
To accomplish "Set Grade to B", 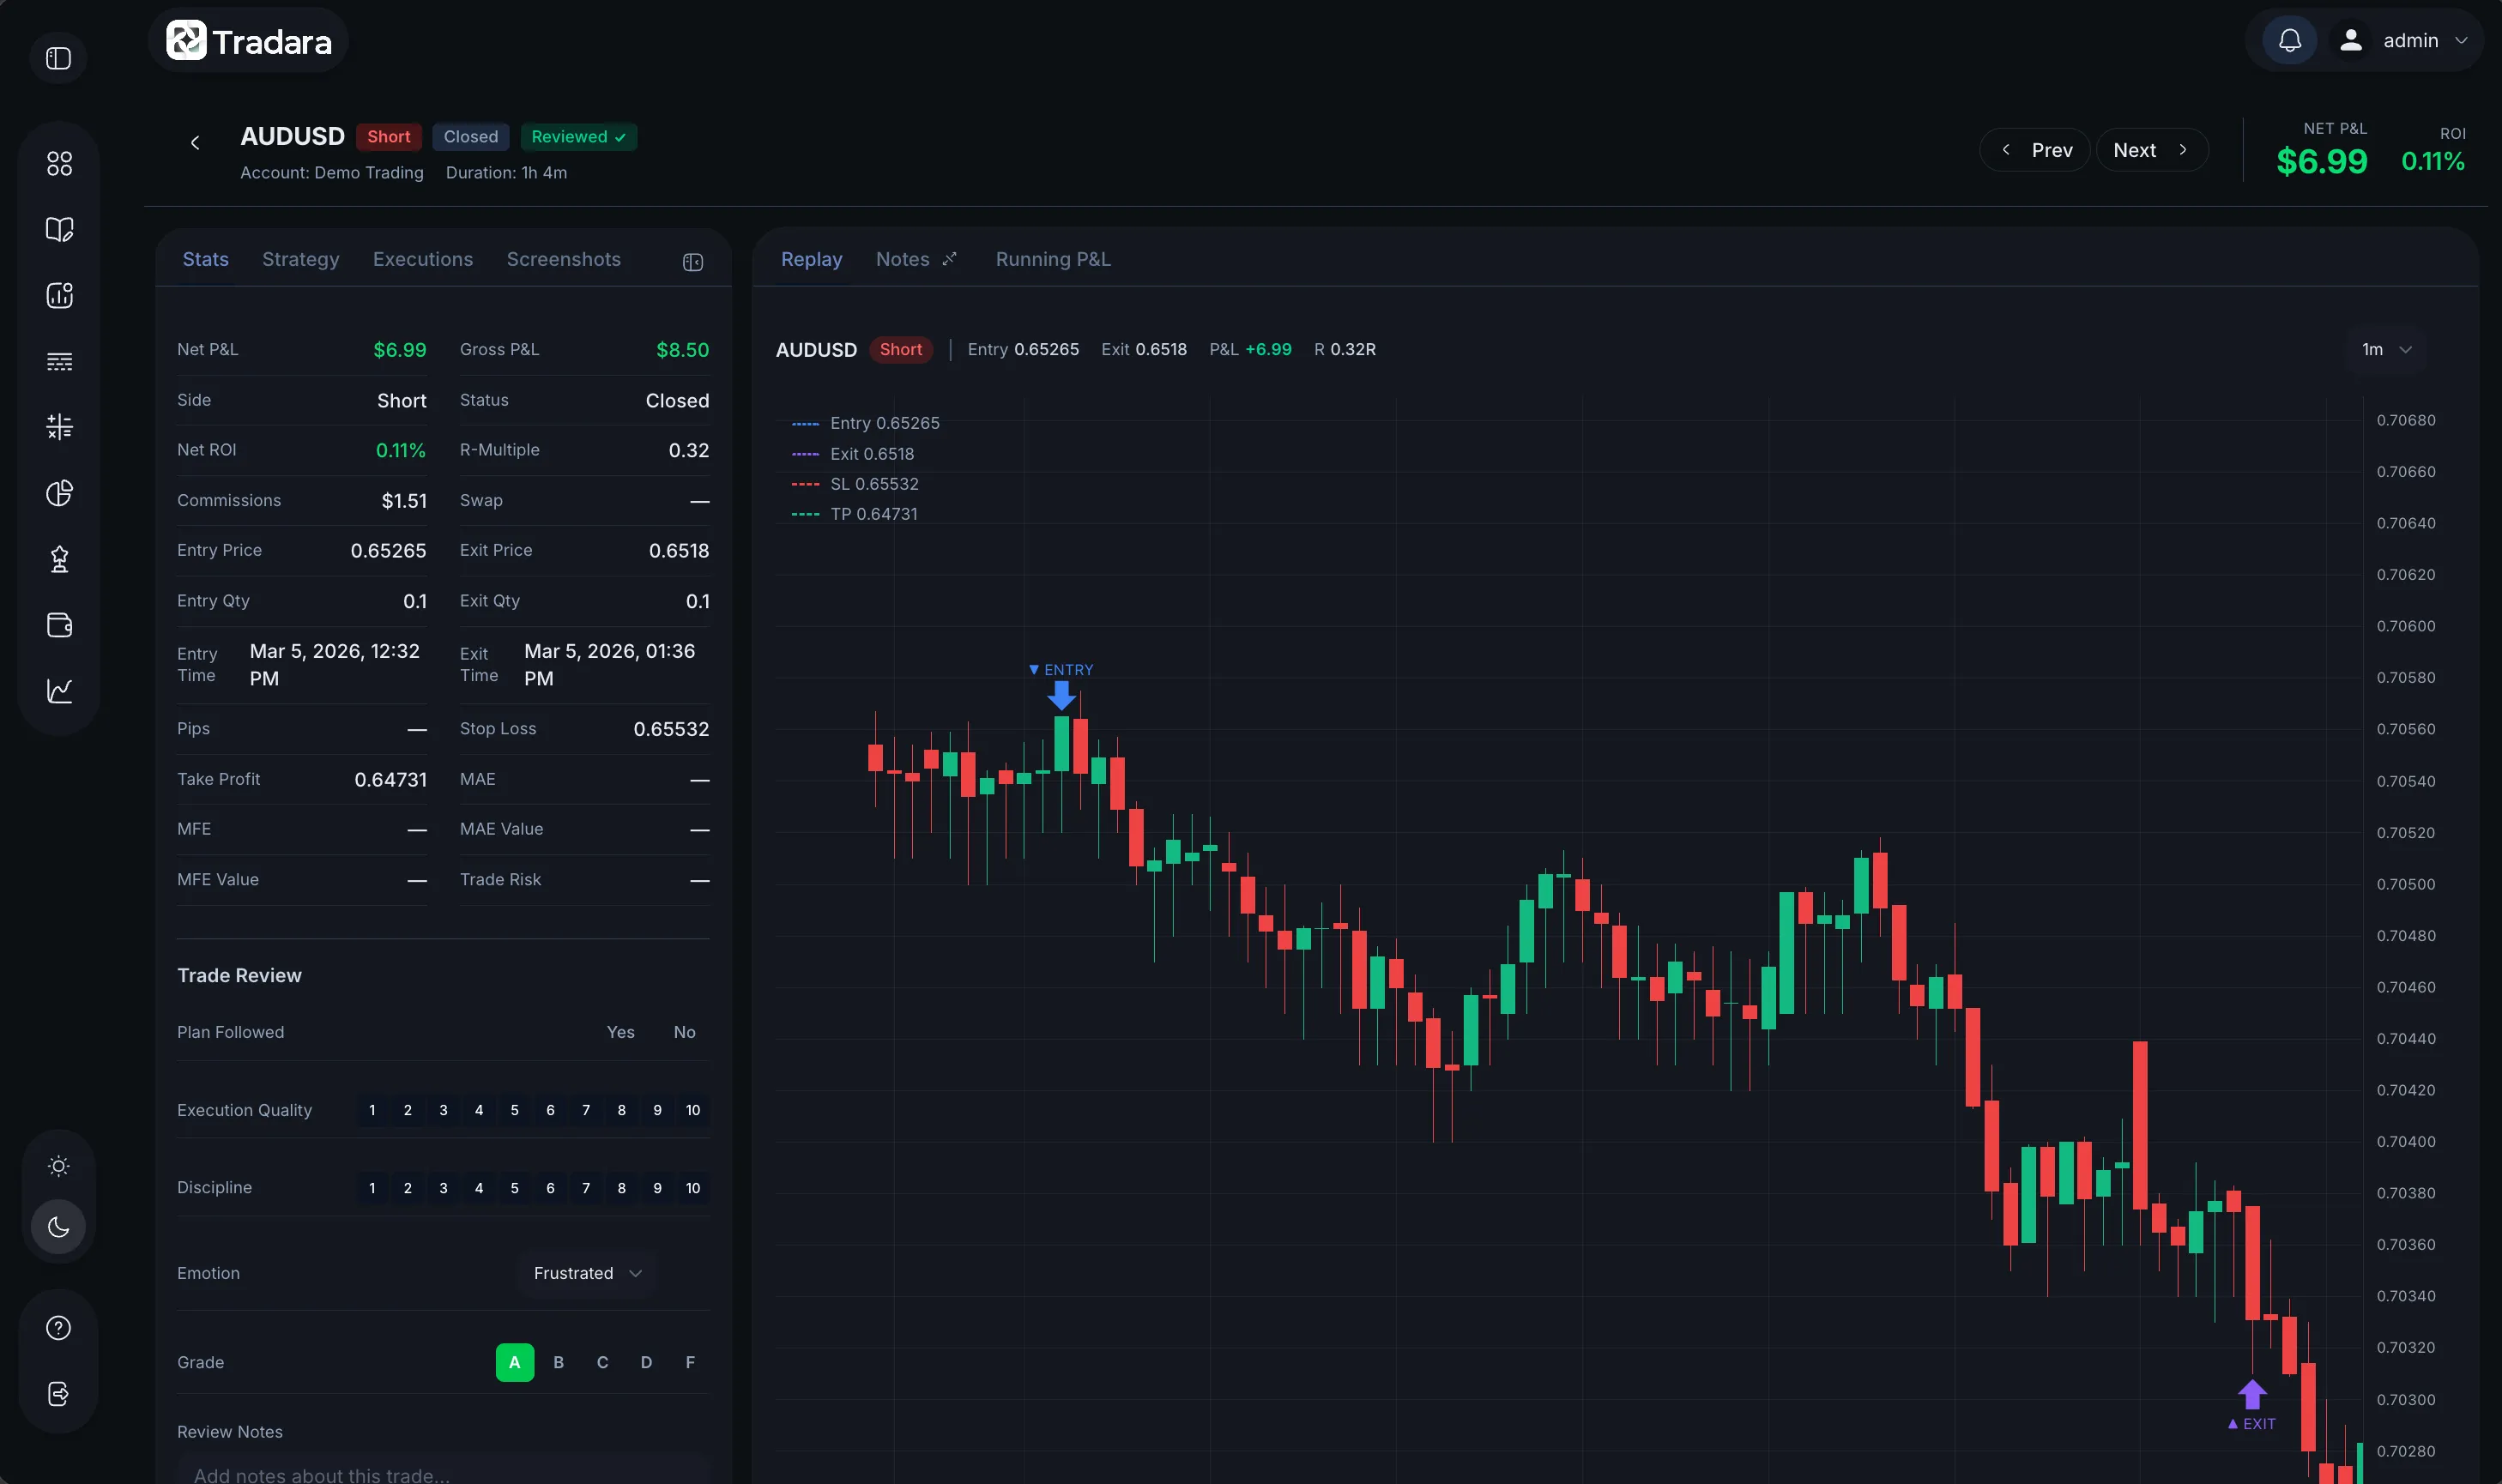I will pos(558,1362).
